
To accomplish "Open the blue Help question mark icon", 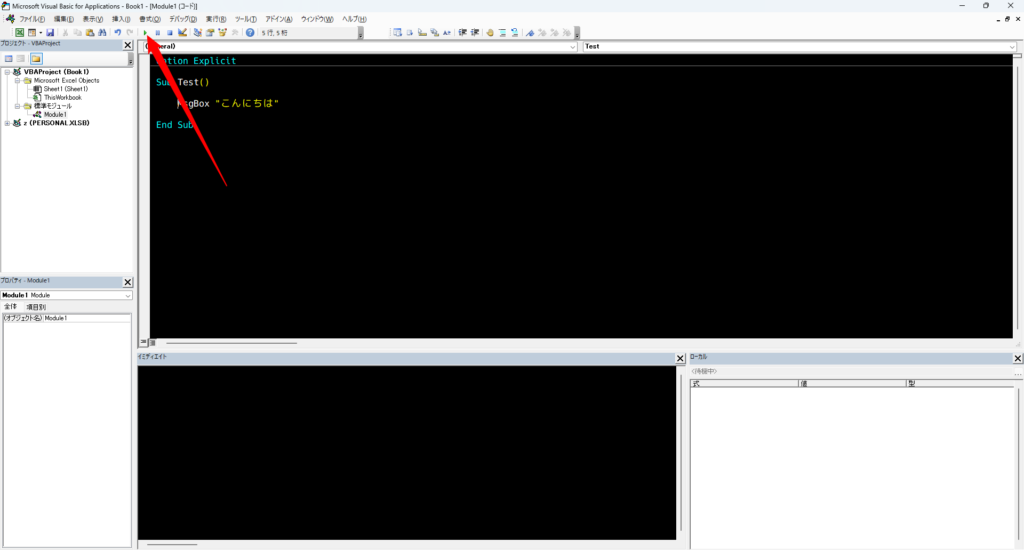I will click(x=250, y=33).
